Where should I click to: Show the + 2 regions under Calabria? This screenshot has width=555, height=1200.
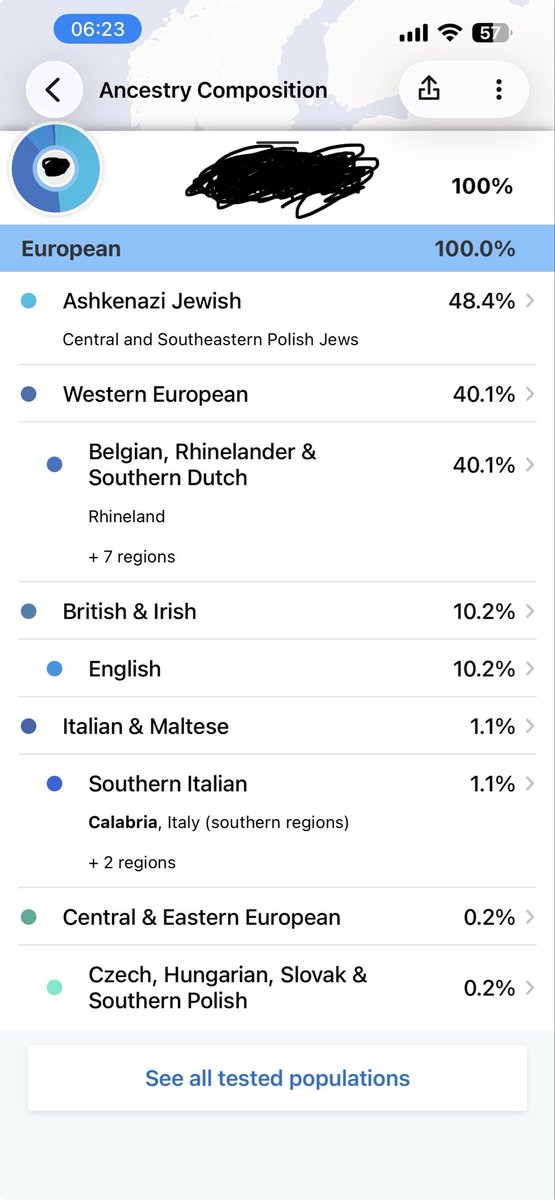click(x=132, y=863)
